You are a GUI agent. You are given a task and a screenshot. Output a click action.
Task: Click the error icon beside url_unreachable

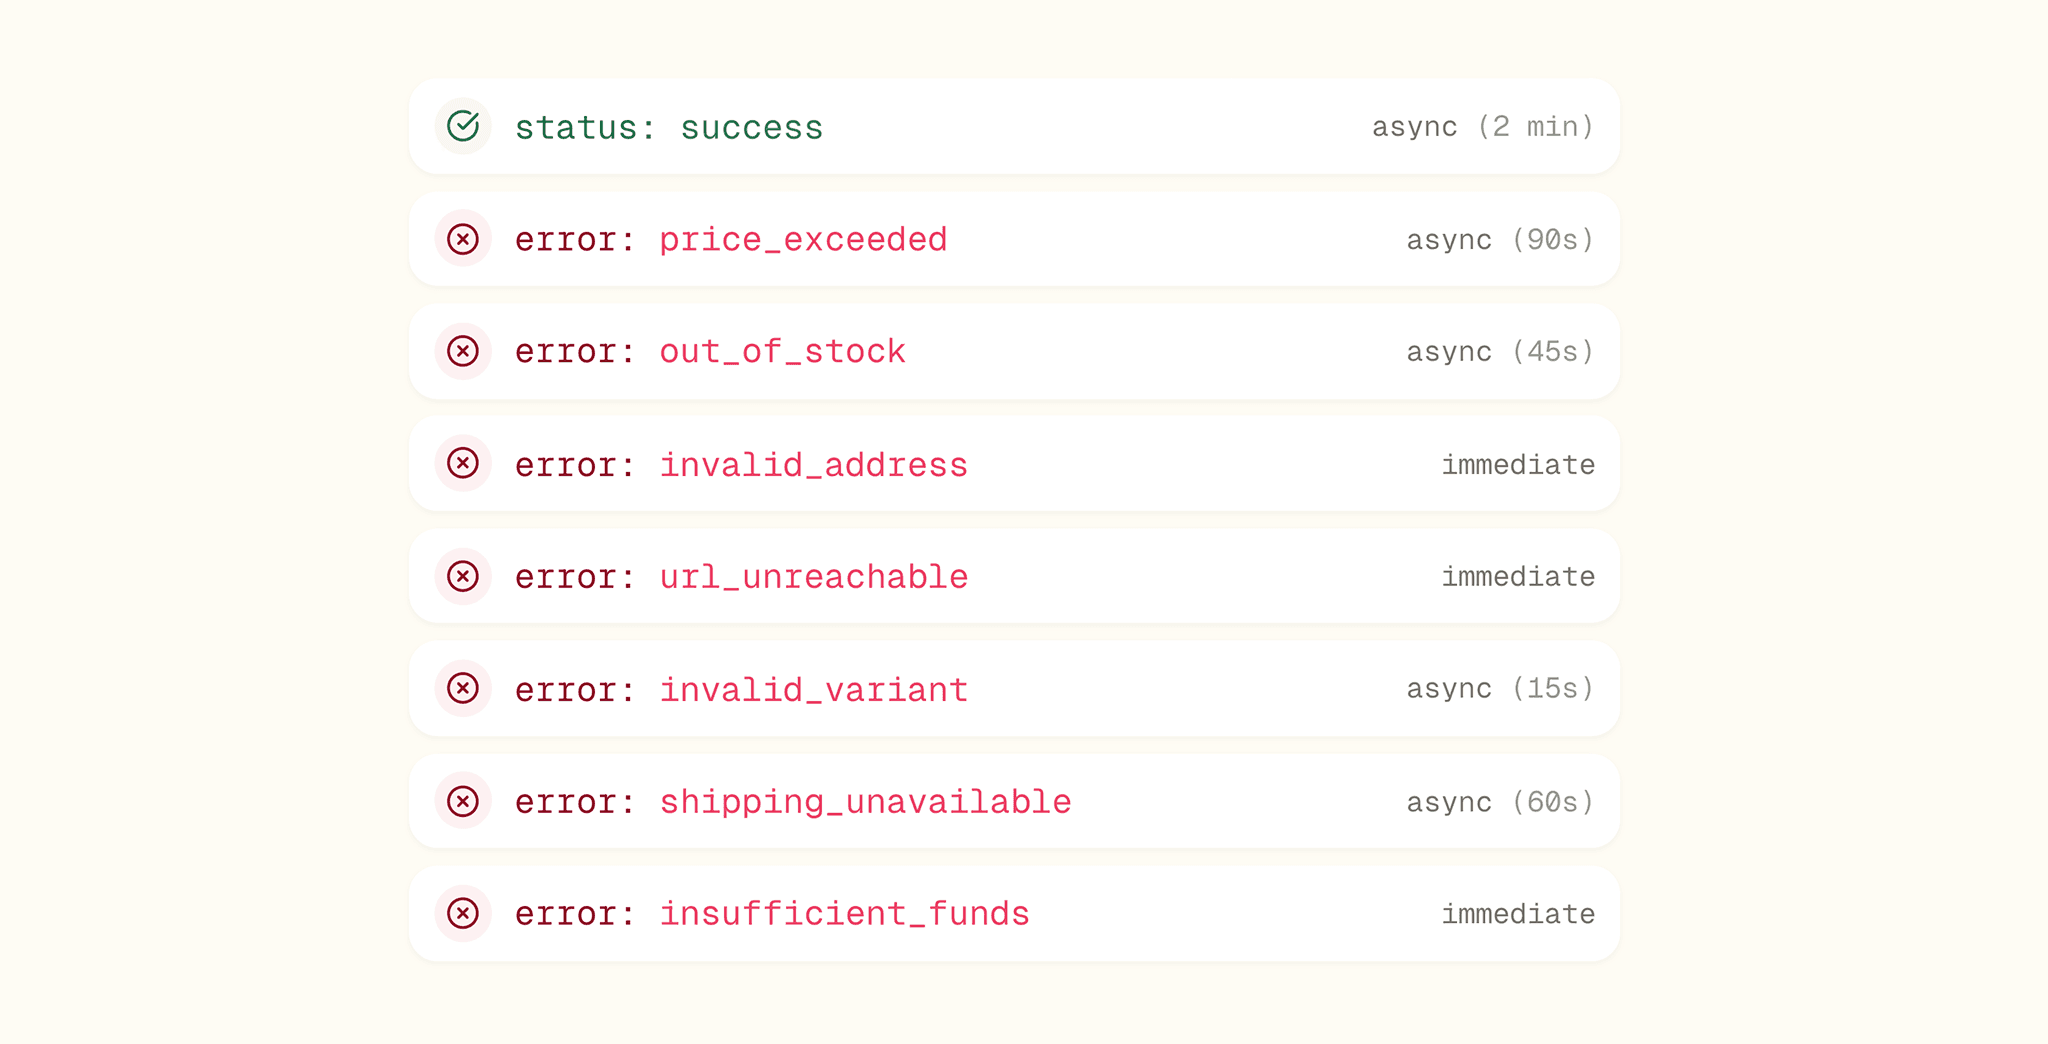[463, 576]
